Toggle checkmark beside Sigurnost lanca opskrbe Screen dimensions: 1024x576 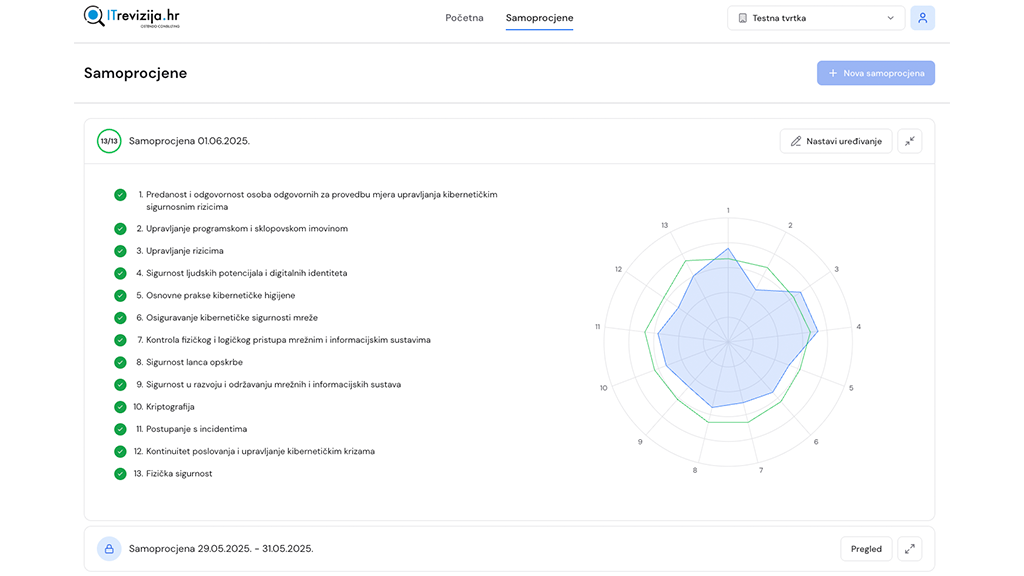[x=119, y=361]
